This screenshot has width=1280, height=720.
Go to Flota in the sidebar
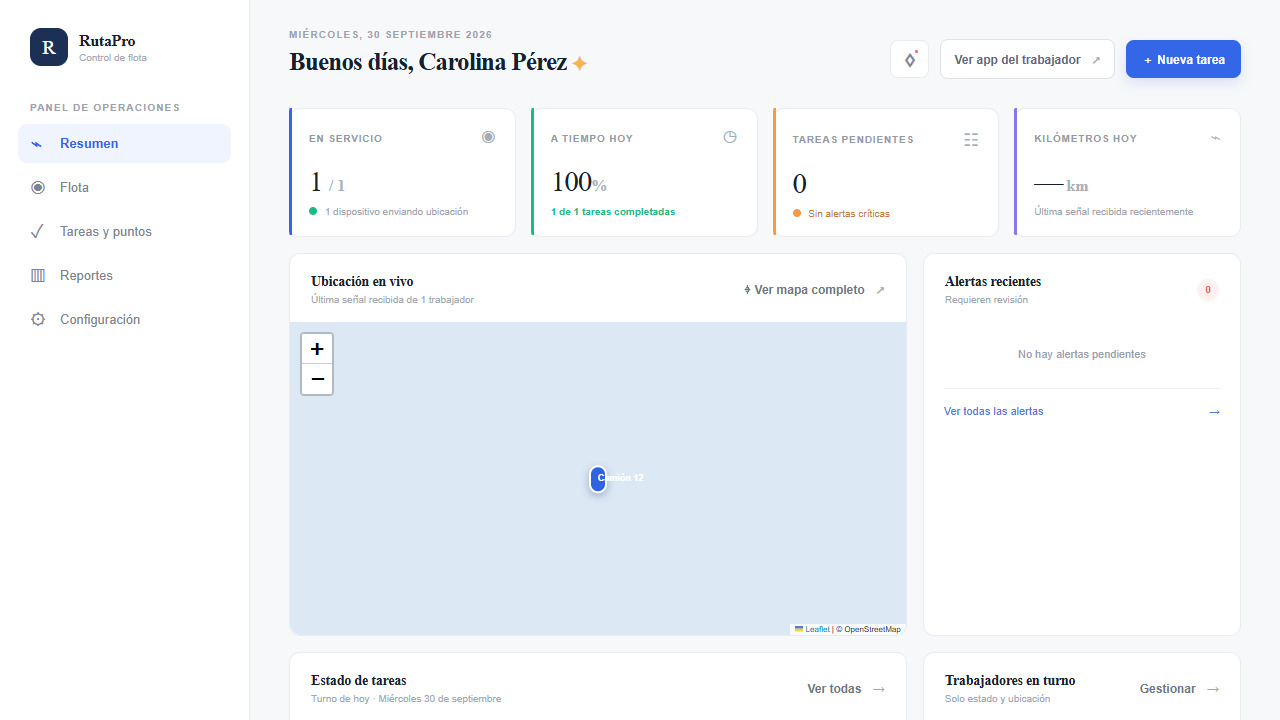pos(124,187)
